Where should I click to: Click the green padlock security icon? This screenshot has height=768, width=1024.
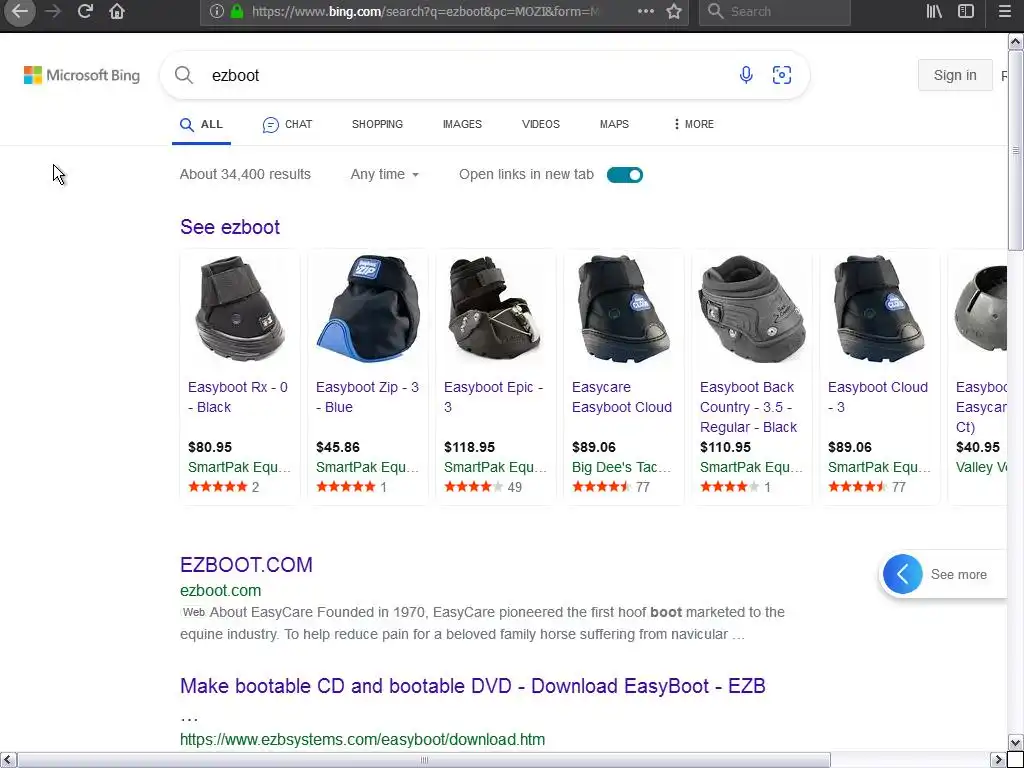(237, 11)
